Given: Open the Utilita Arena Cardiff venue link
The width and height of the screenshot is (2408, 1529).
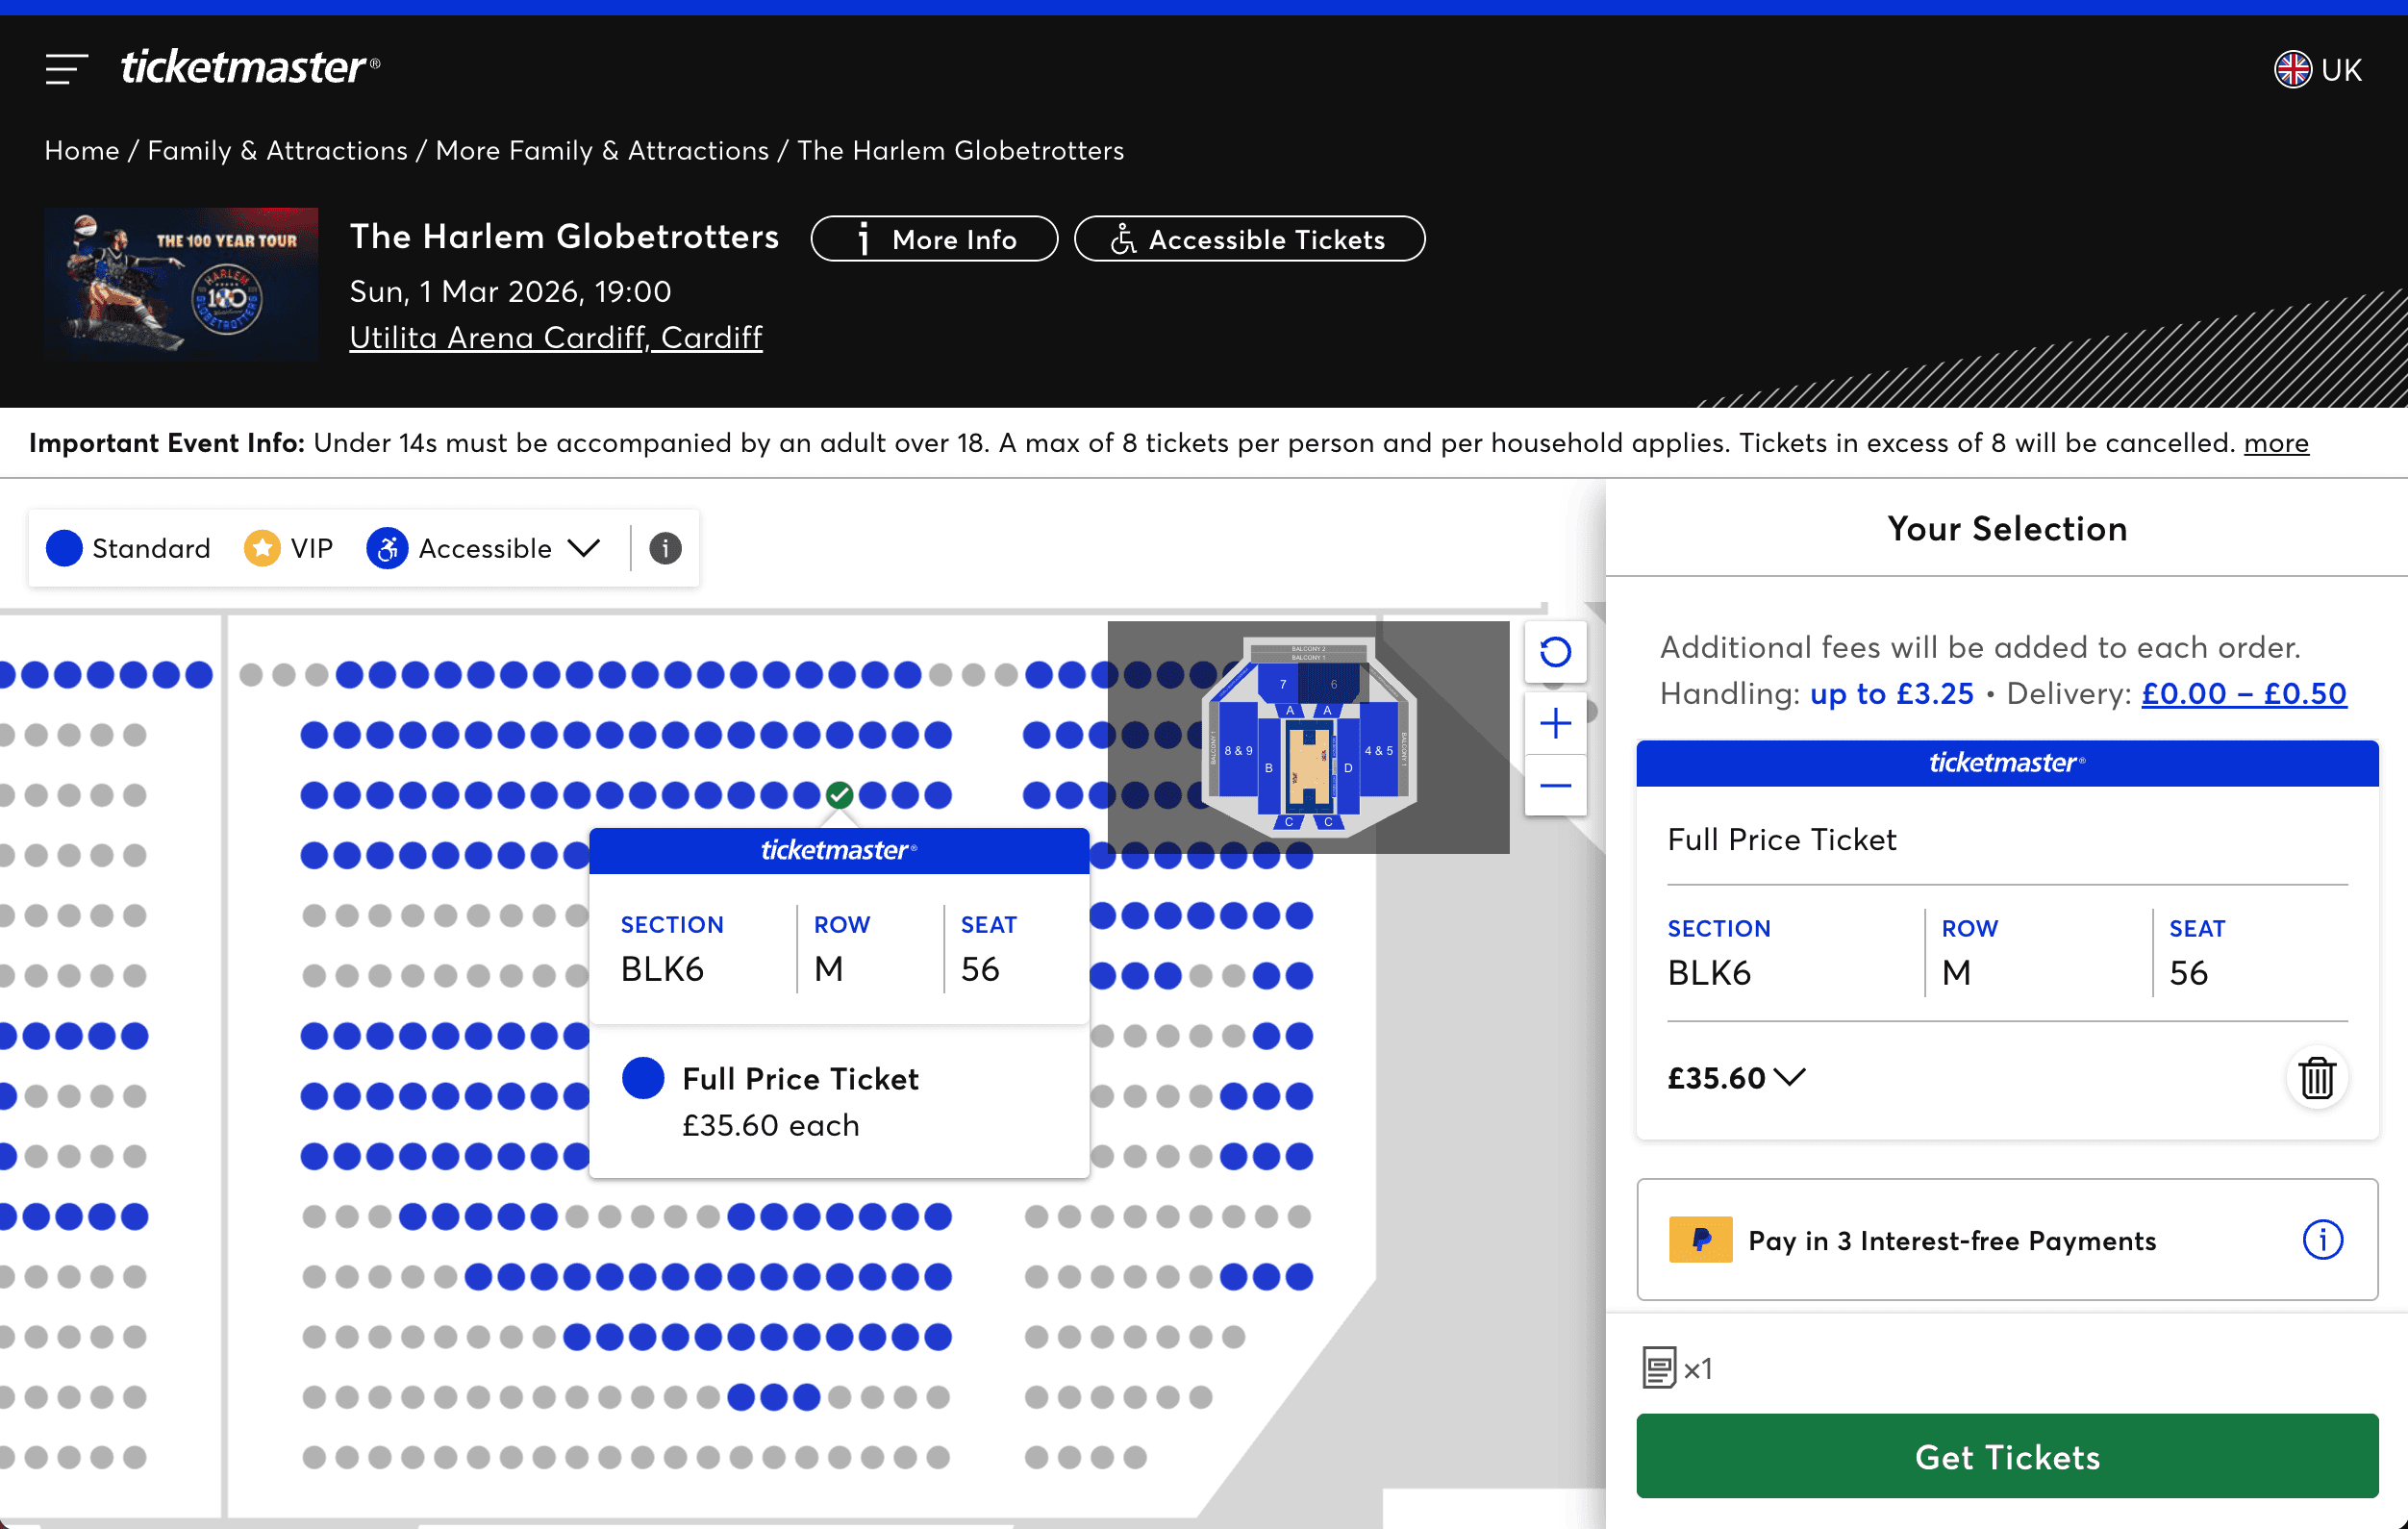Looking at the screenshot, I should tap(555, 337).
